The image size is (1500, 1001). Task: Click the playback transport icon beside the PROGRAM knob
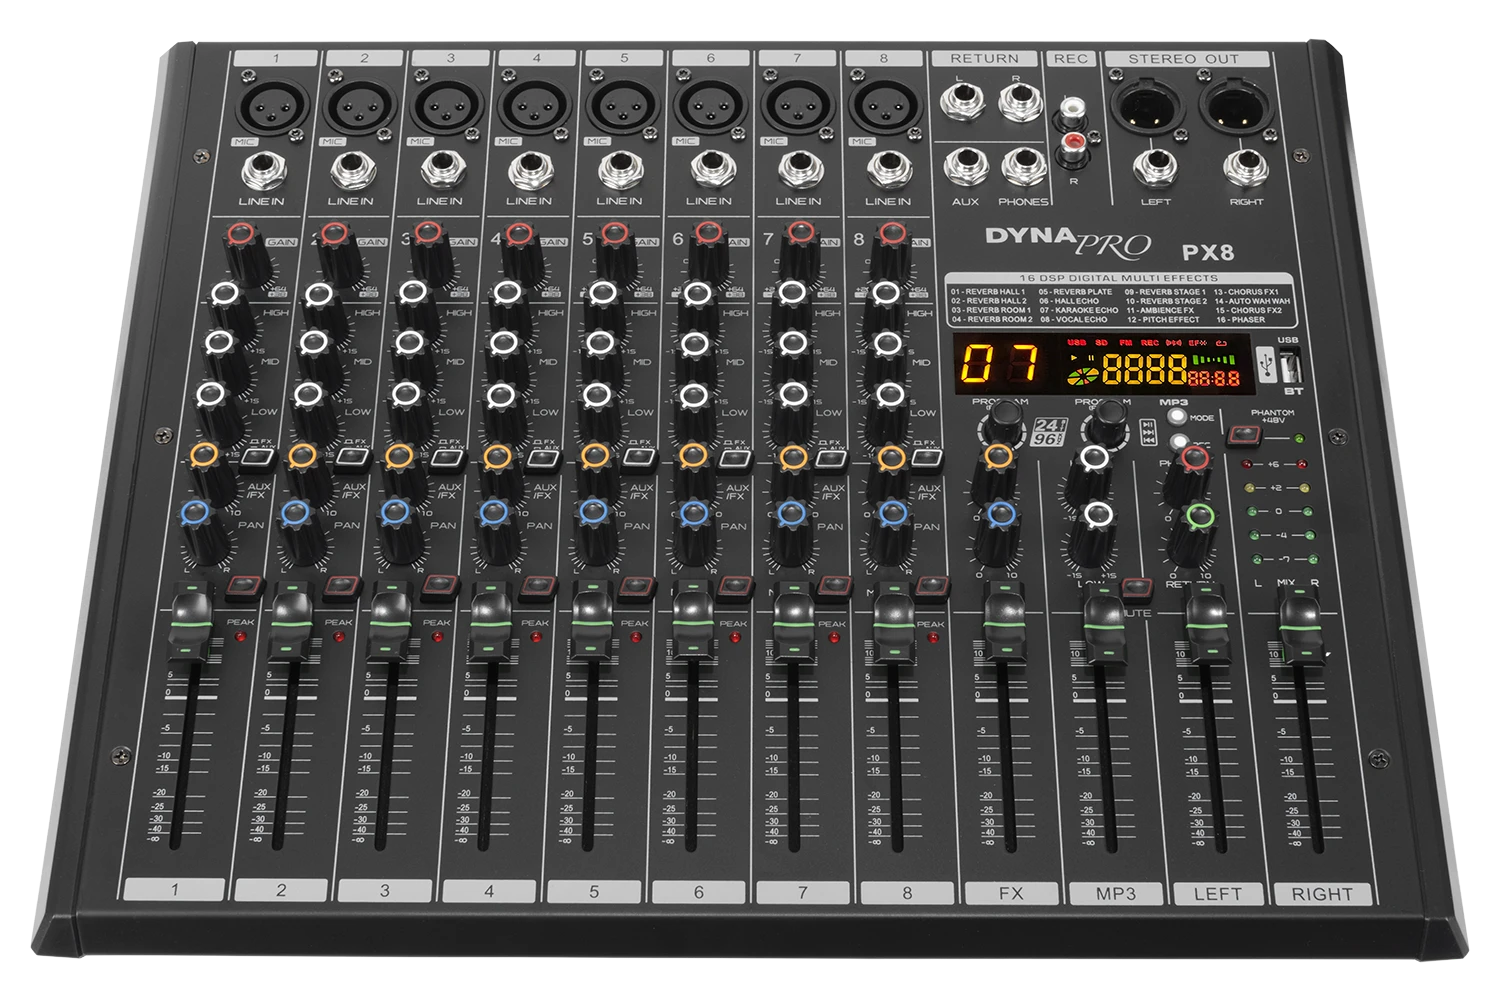pos(1148,432)
